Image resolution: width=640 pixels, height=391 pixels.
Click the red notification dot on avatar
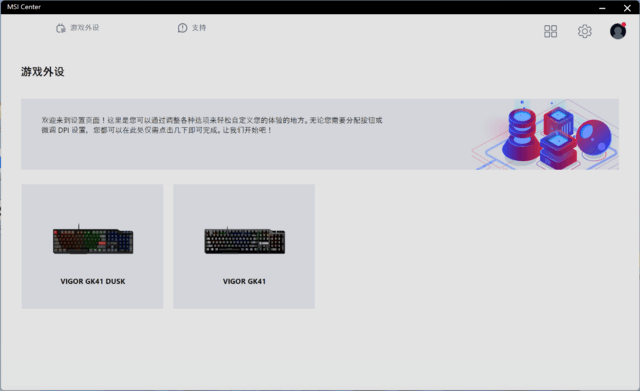click(624, 24)
